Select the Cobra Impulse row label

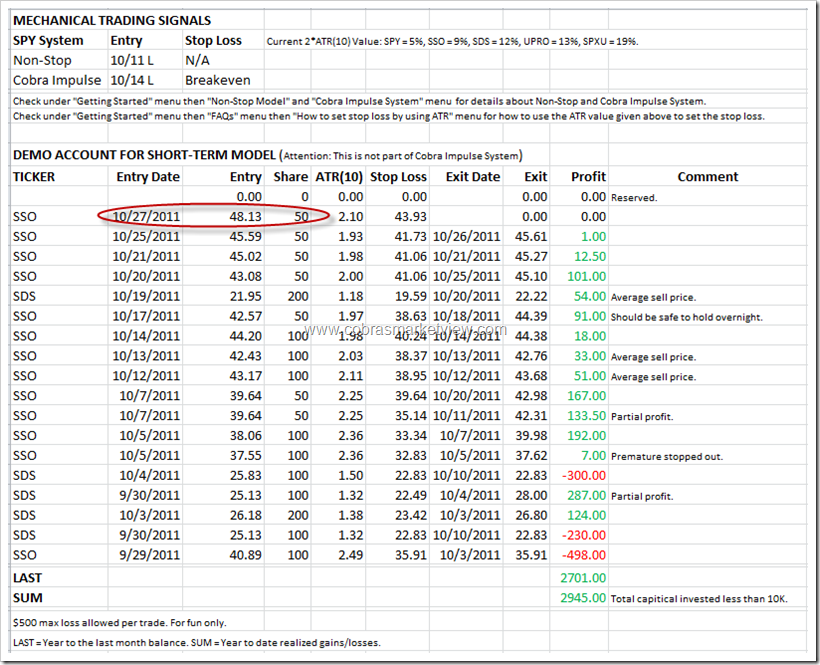tap(57, 80)
